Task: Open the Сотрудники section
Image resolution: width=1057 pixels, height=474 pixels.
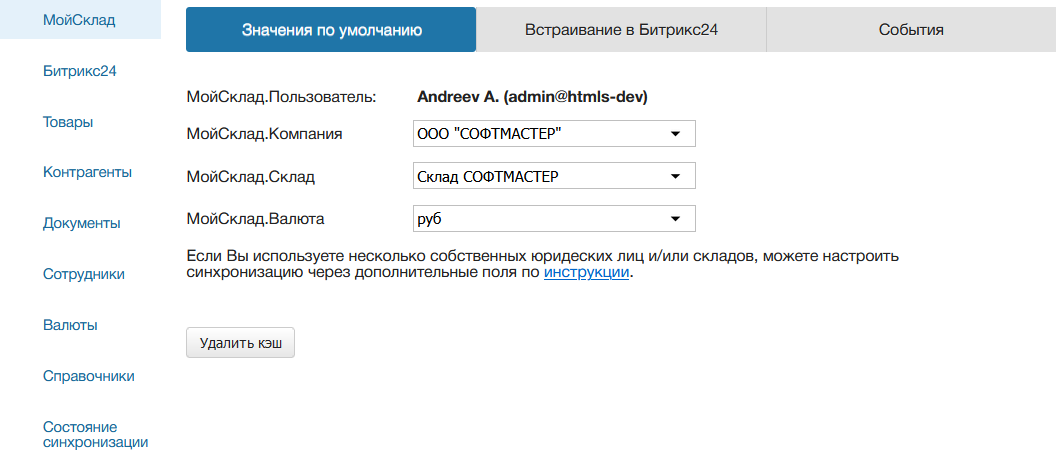Action: tap(83, 273)
